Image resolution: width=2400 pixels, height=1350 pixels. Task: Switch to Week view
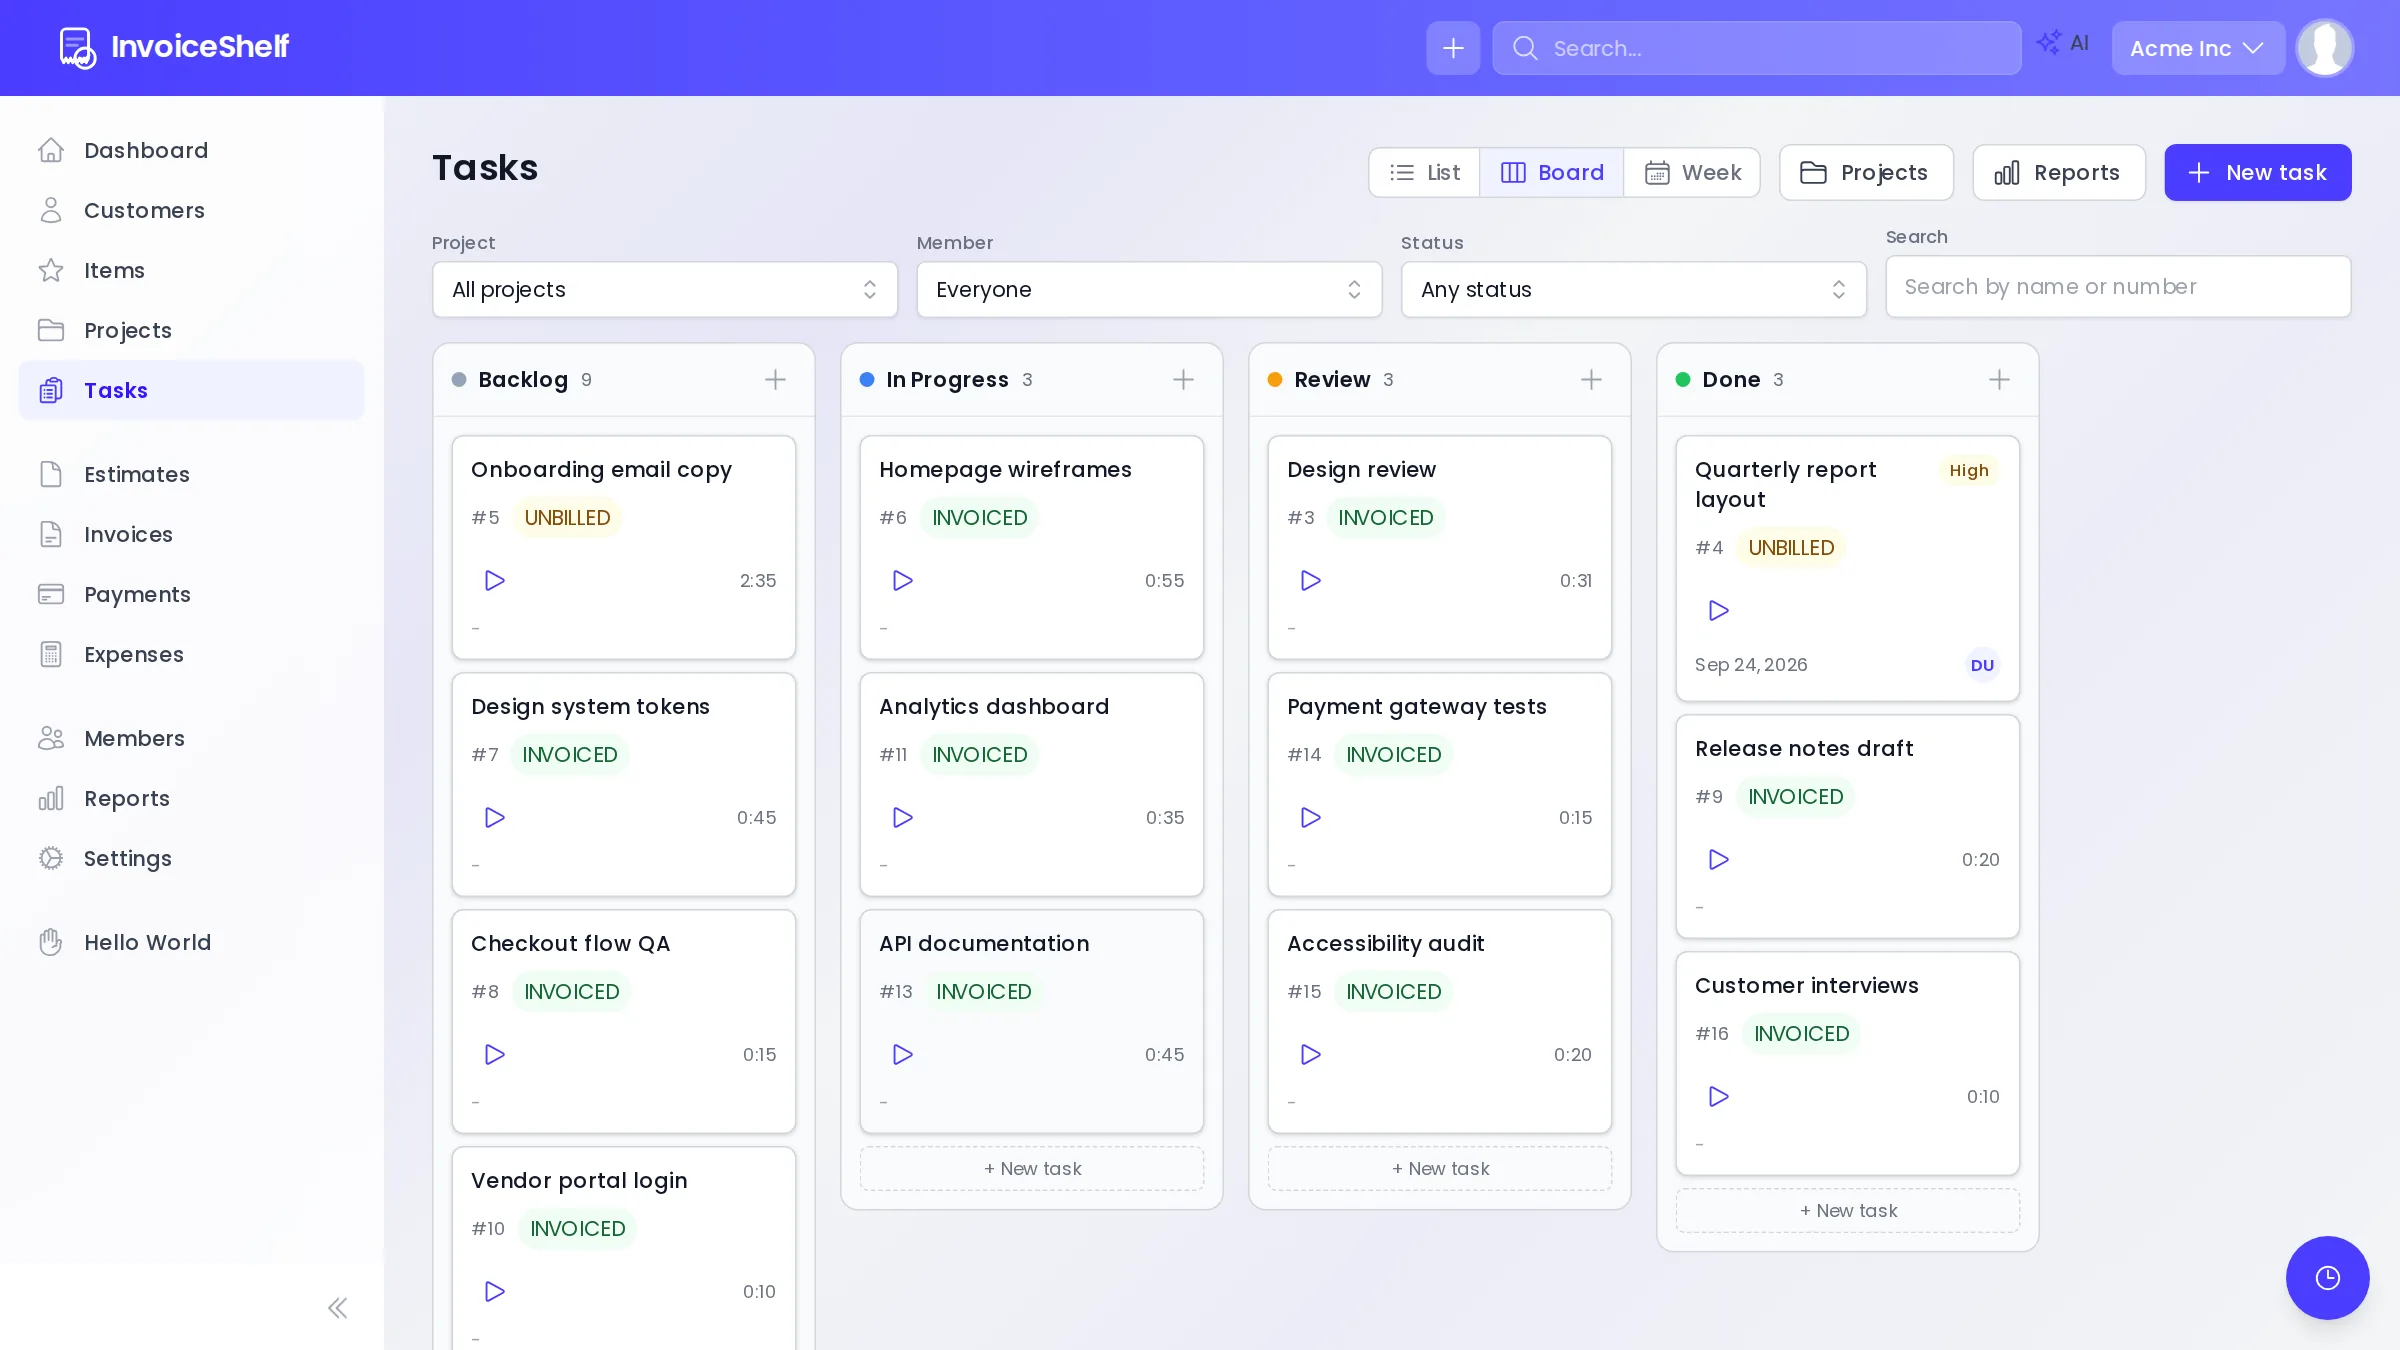(1692, 172)
